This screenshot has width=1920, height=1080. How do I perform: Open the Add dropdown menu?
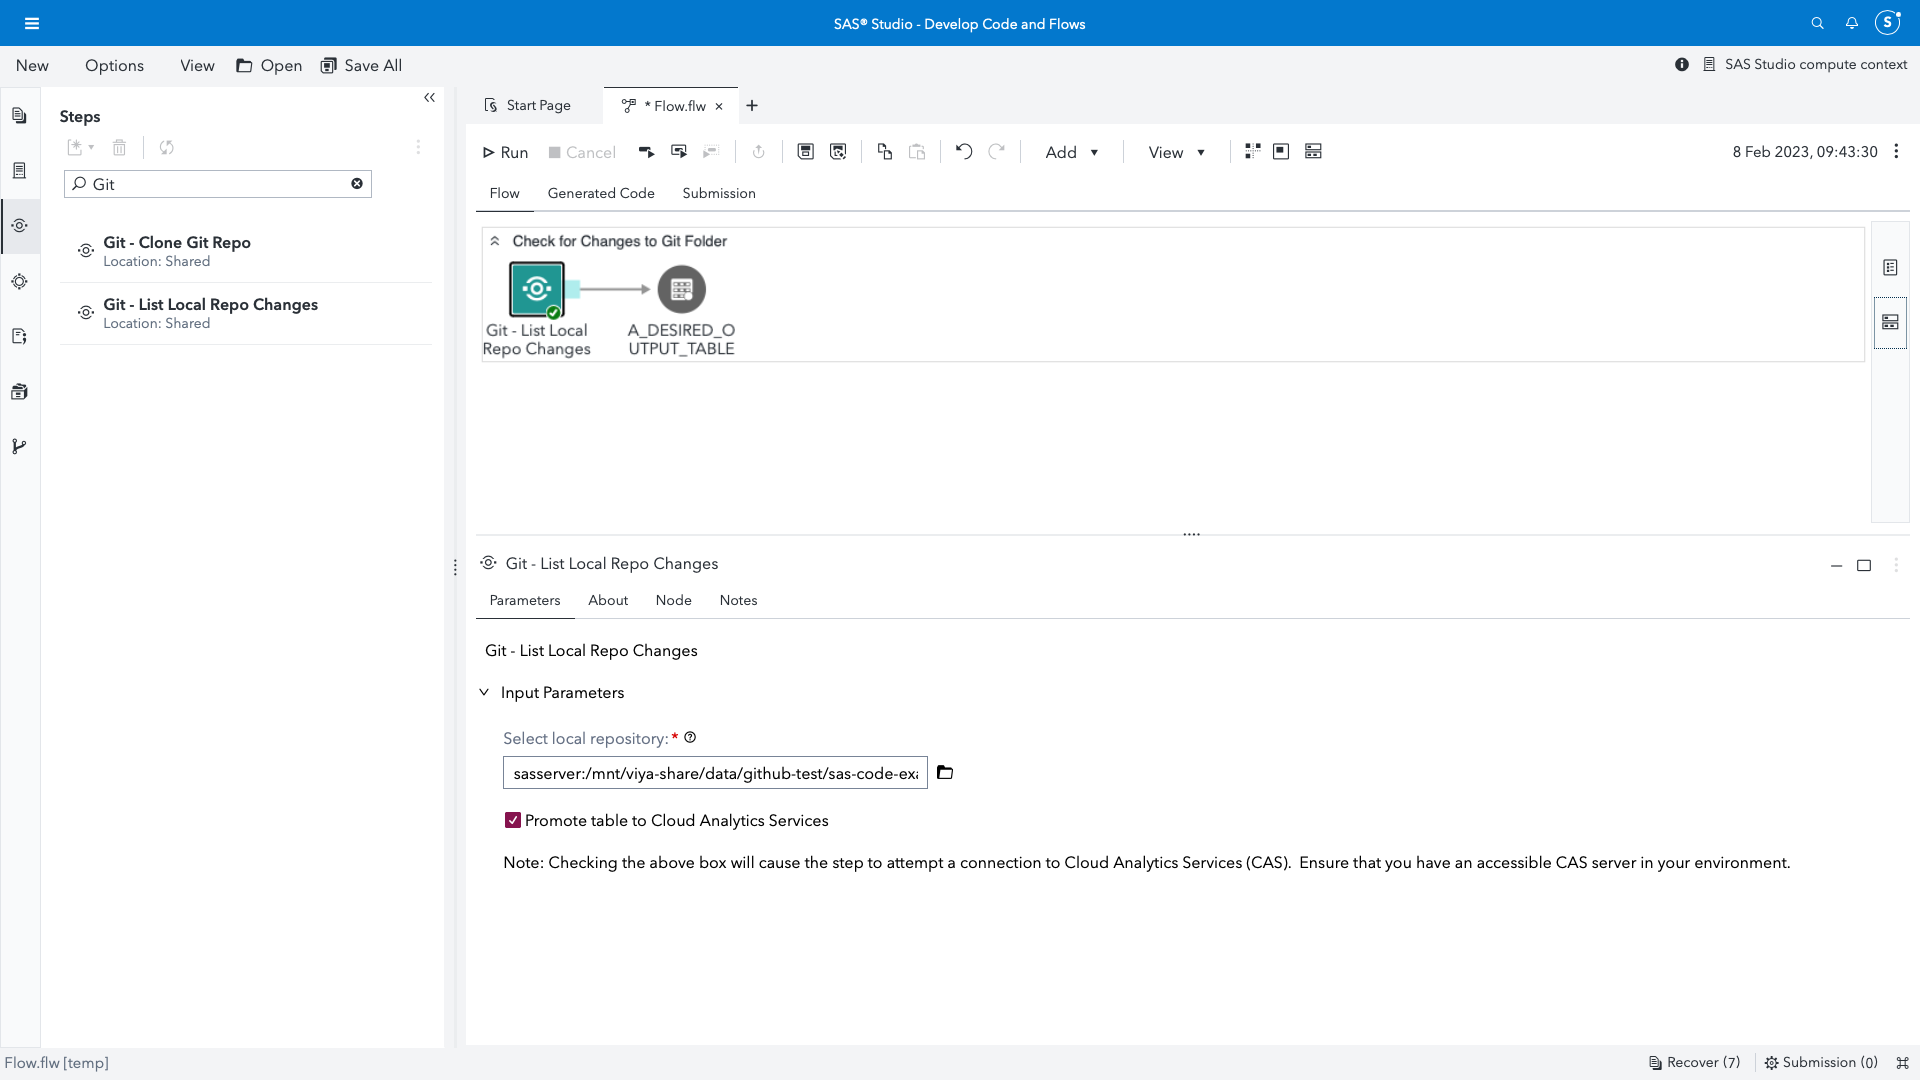pos(1072,152)
